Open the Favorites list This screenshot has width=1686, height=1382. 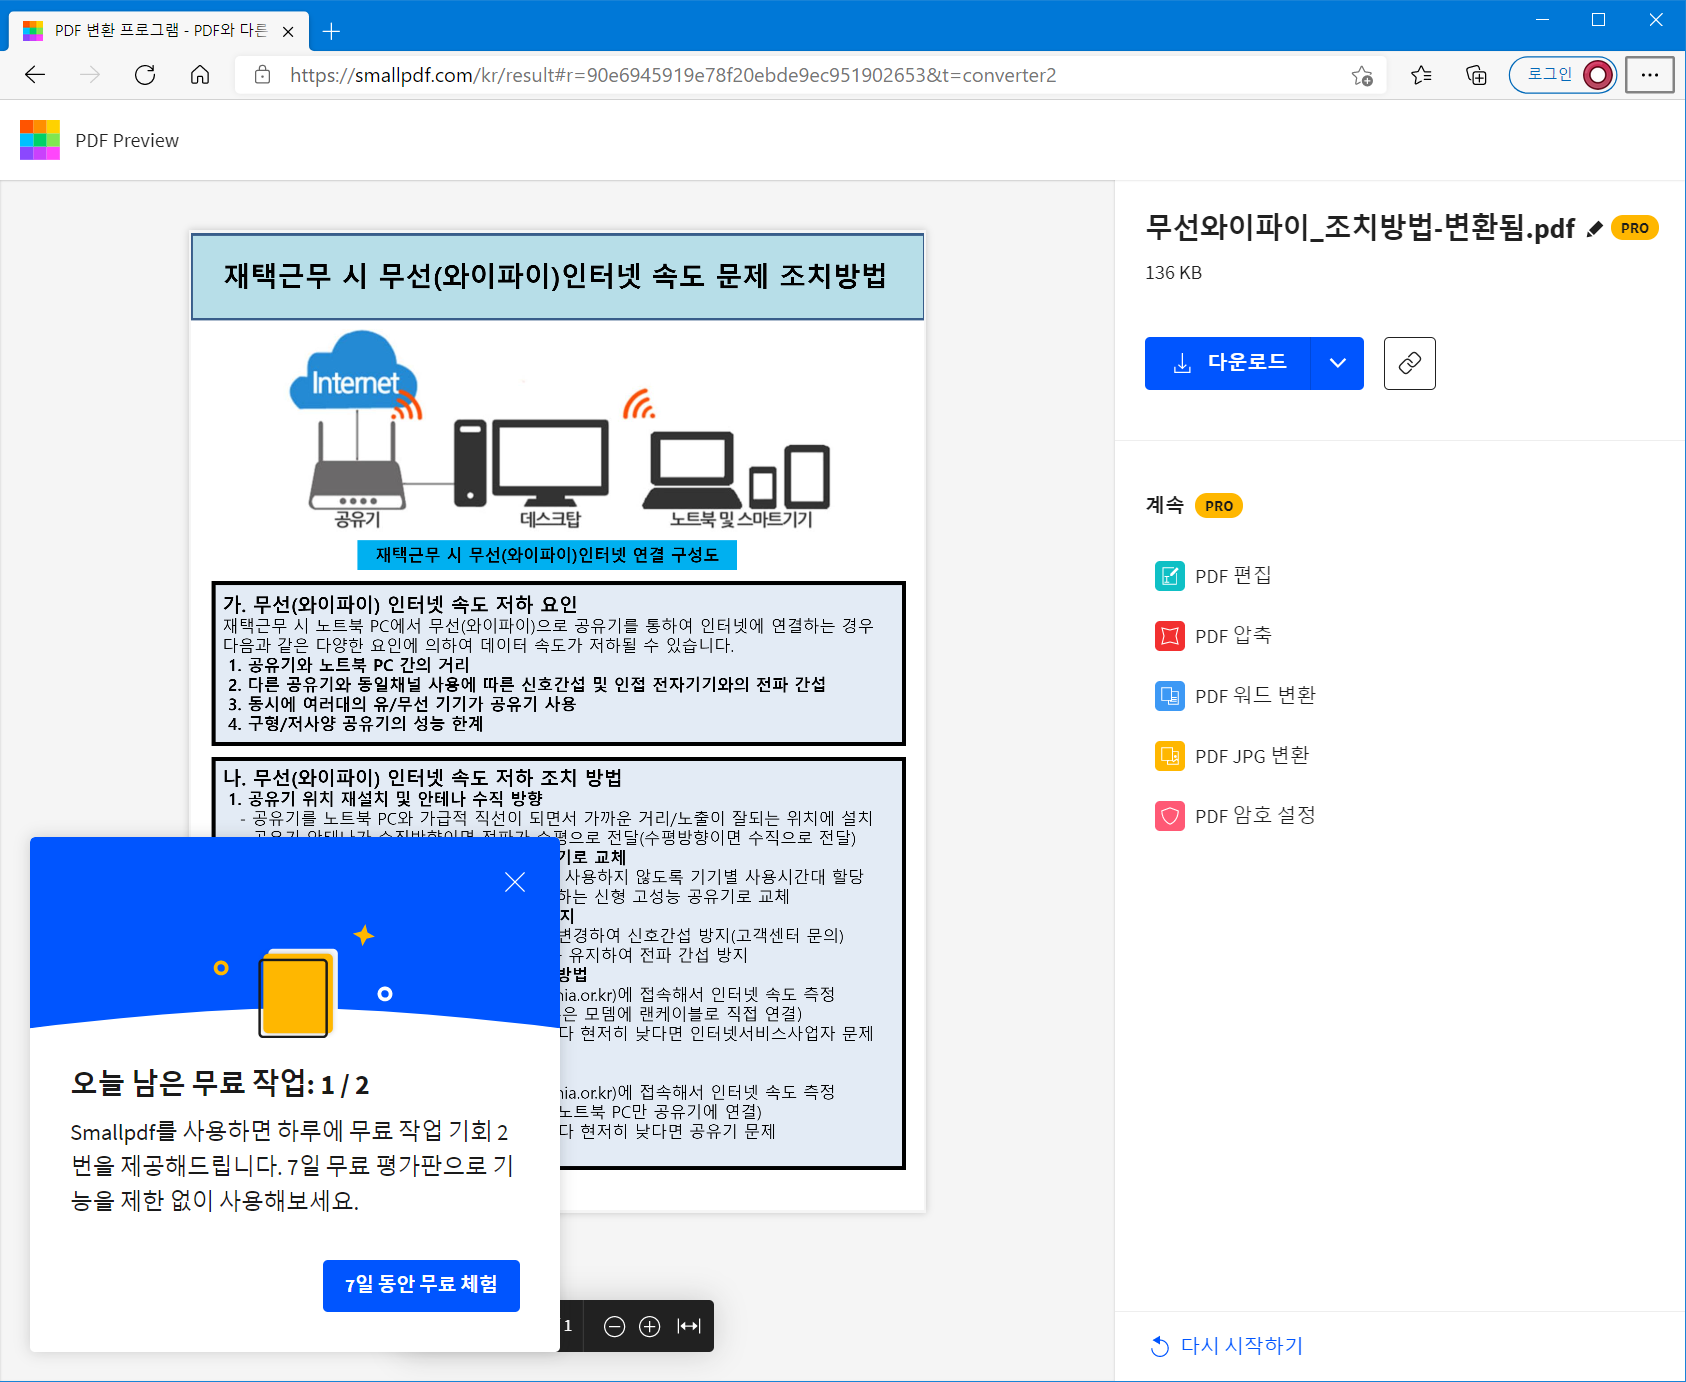coord(1421,75)
